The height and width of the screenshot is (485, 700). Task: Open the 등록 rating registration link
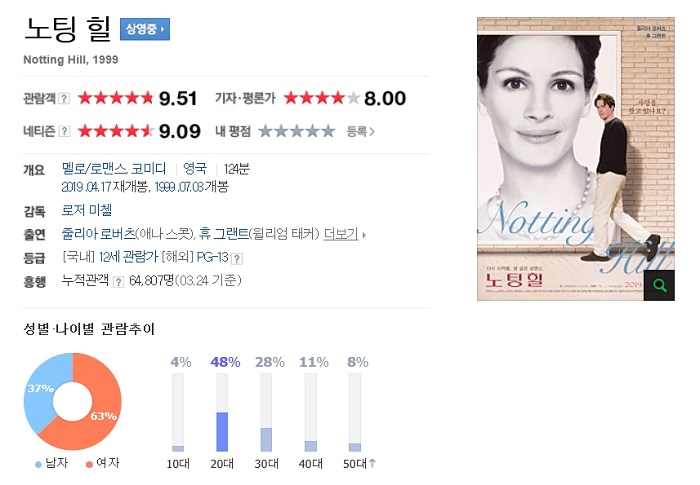[360, 131]
